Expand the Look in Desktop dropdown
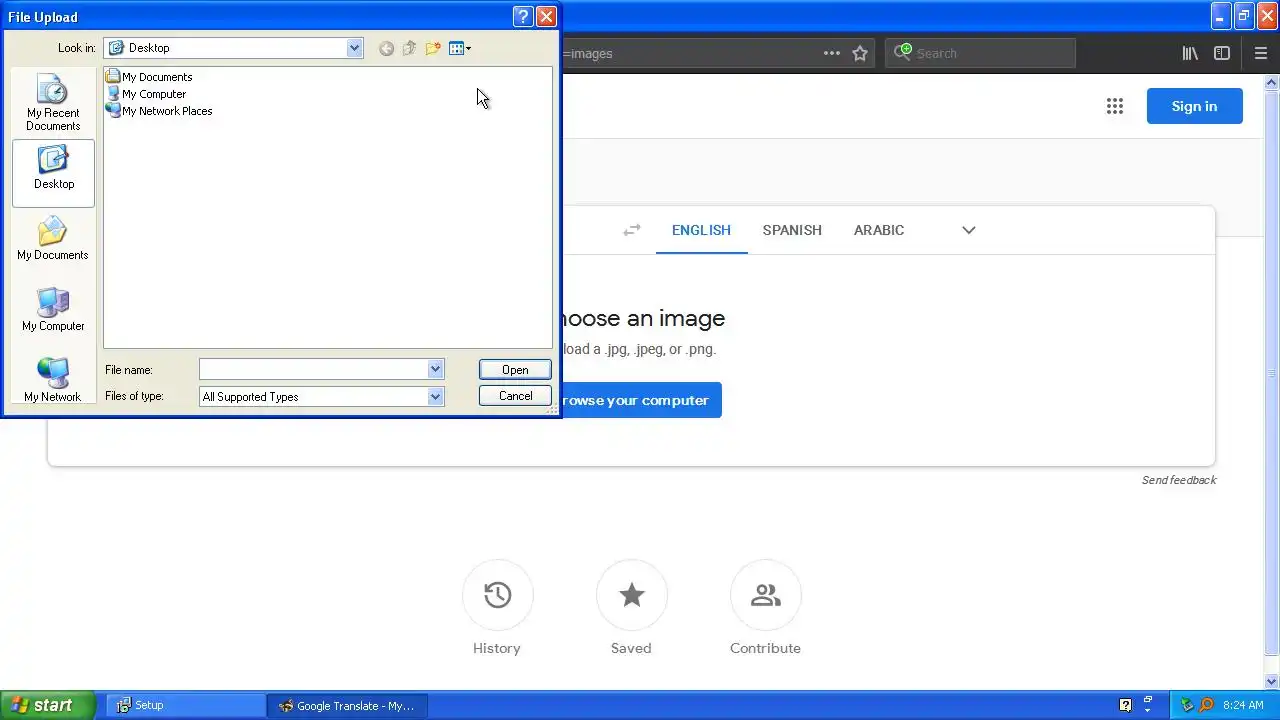This screenshot has height=720, width=1280. click(x=354, y=48)
